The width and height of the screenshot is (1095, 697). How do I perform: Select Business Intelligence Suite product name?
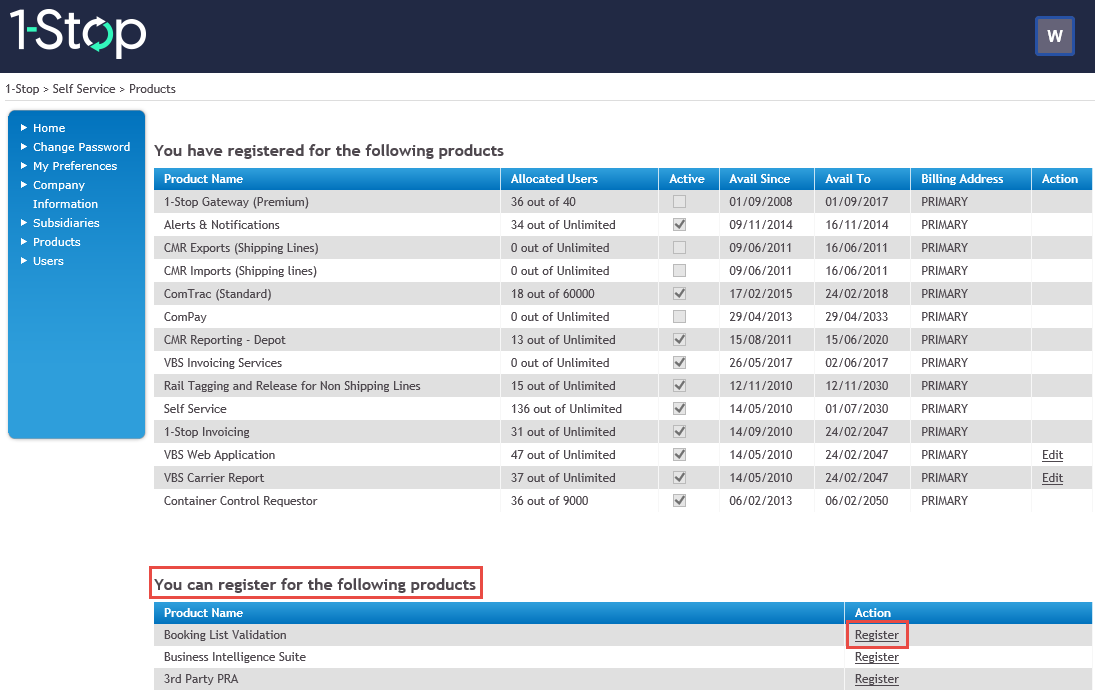pos(235,656)
